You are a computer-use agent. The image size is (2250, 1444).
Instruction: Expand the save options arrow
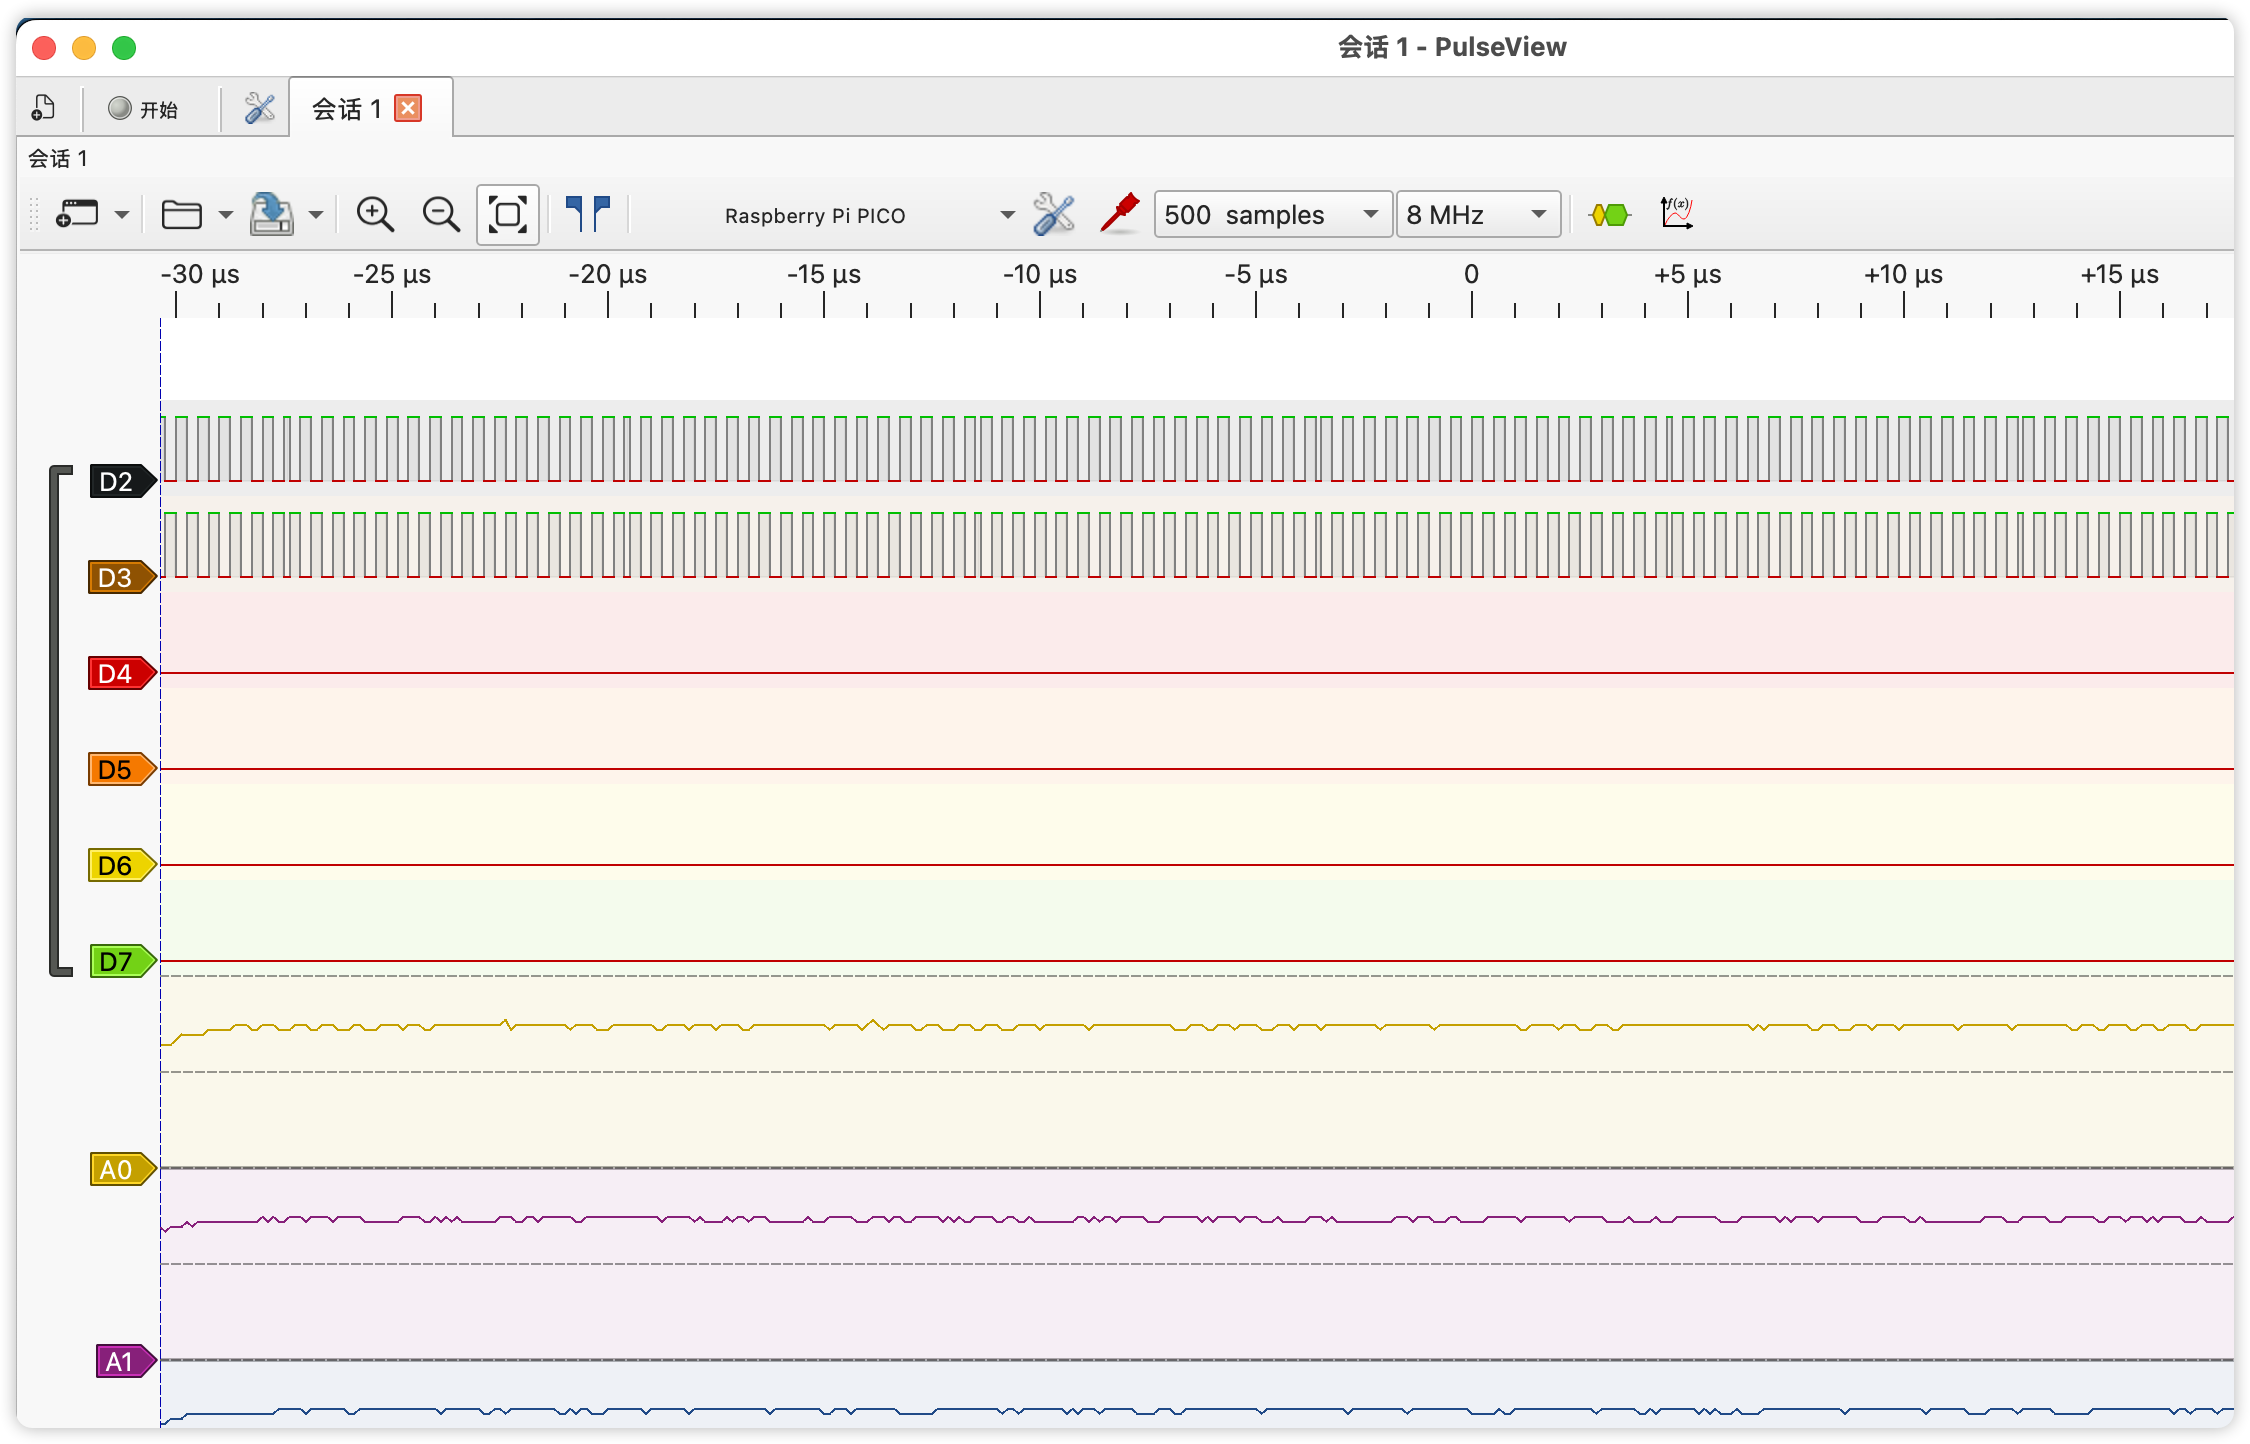[316, 214]
